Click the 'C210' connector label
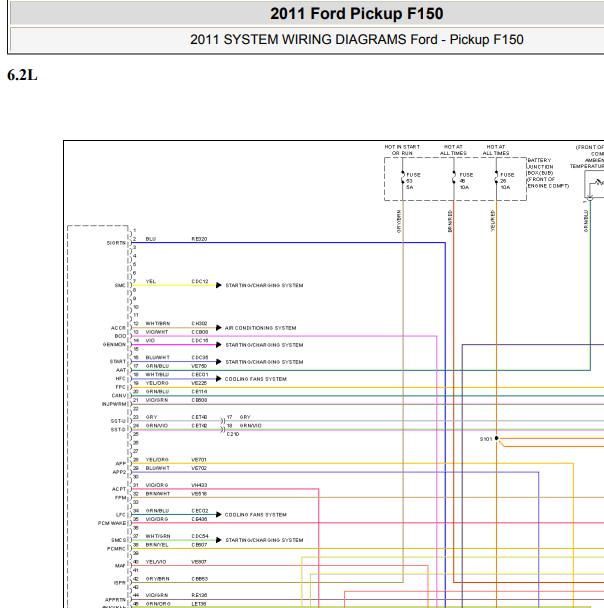This screenshot has width=604, height=608. pyautogui.click(x=233, y=434)
